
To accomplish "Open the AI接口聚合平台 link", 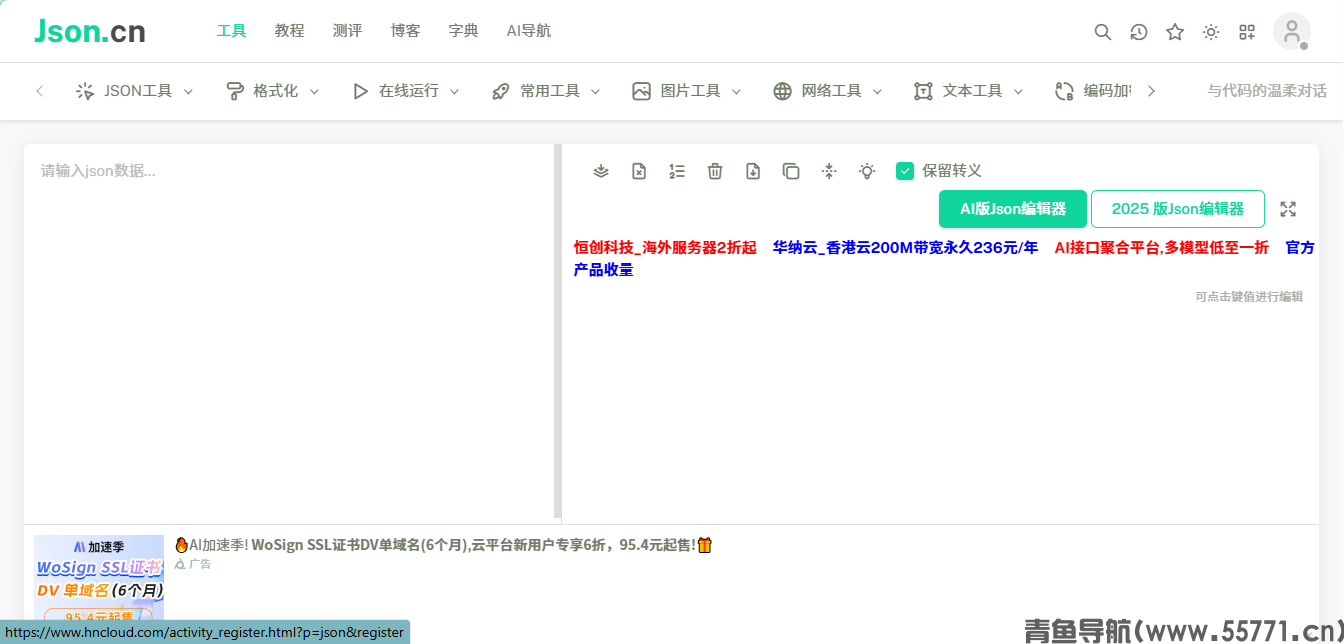I will click(1162, 248).
